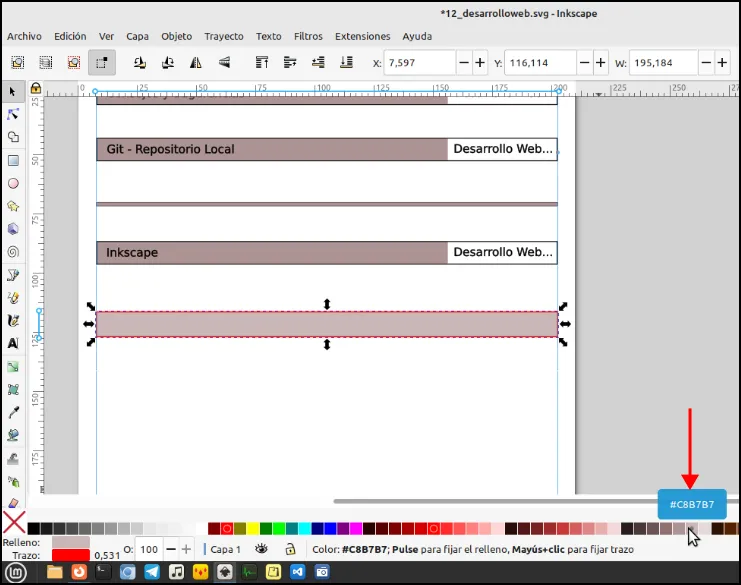Select the Pen Bezier tool
Screen dimensions: 741x585
(13, 275)
